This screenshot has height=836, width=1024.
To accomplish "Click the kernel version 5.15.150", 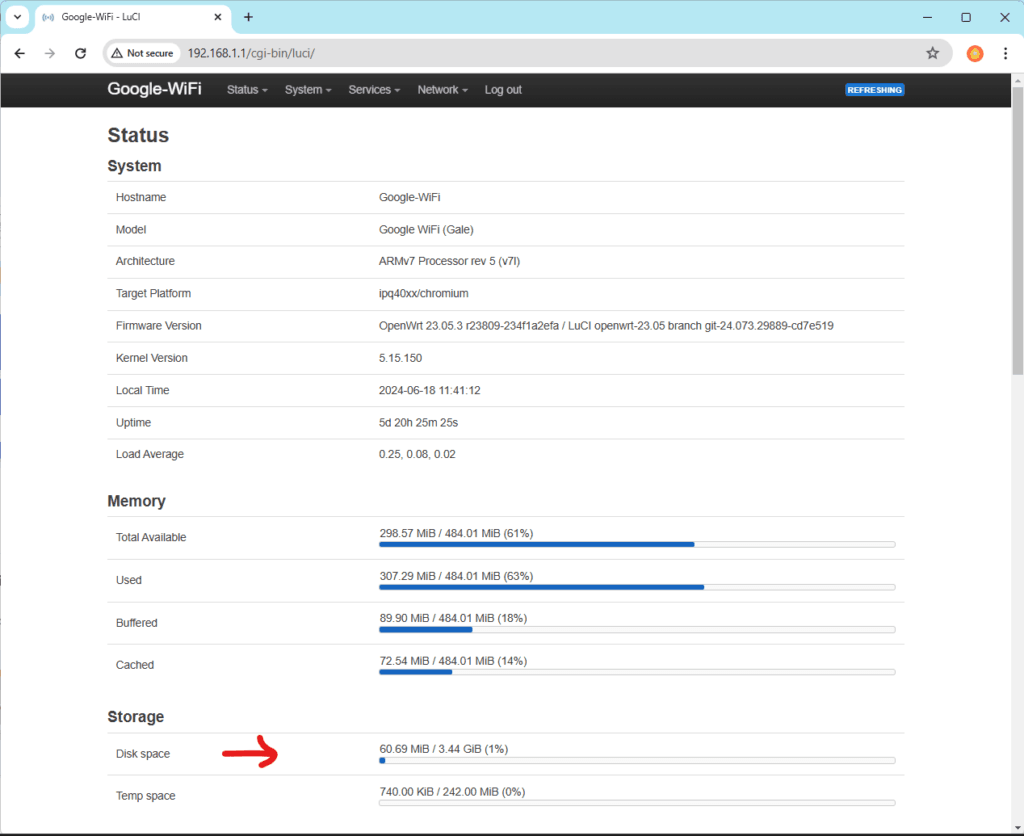I will tap(400, 358).
